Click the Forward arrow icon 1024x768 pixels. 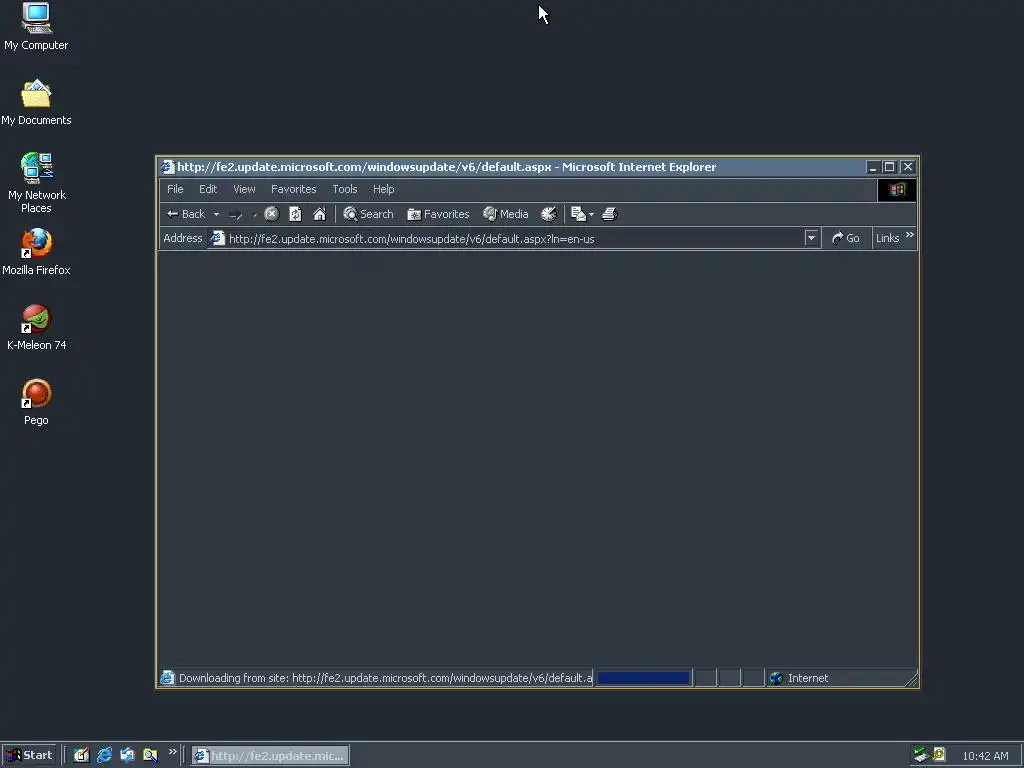pos(236,214)
